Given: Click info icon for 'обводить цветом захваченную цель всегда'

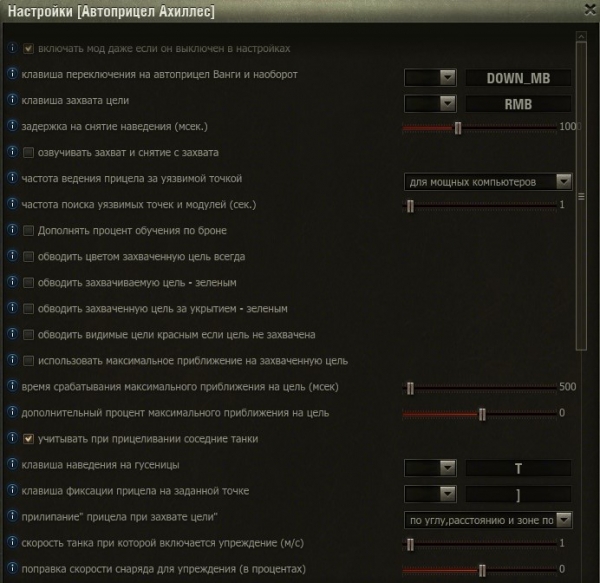Looking at the screenshot, I should (12, 256).
